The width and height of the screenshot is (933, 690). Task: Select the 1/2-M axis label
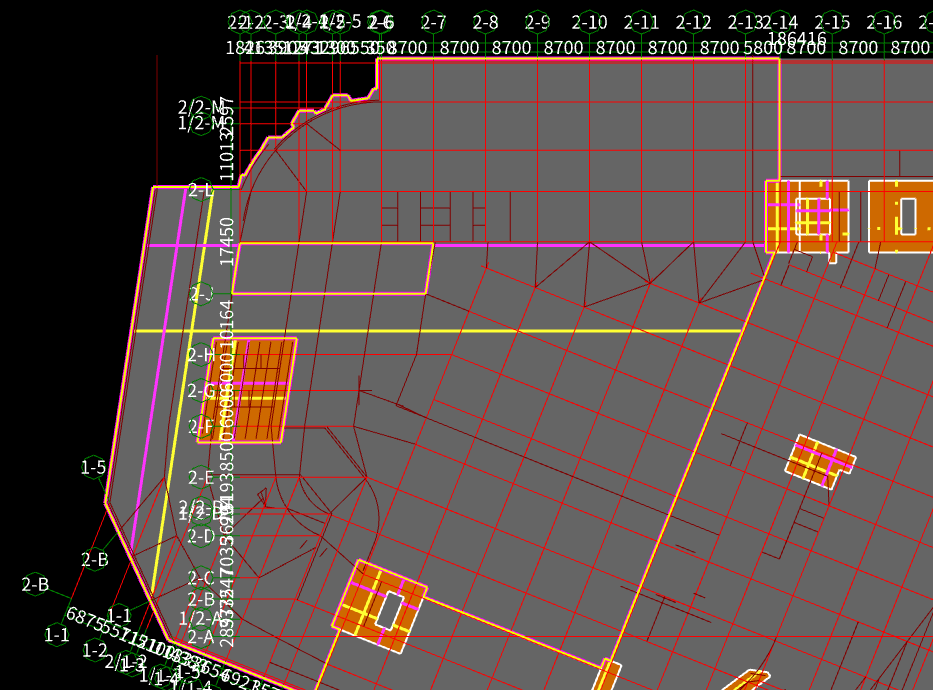pos(201,123)
